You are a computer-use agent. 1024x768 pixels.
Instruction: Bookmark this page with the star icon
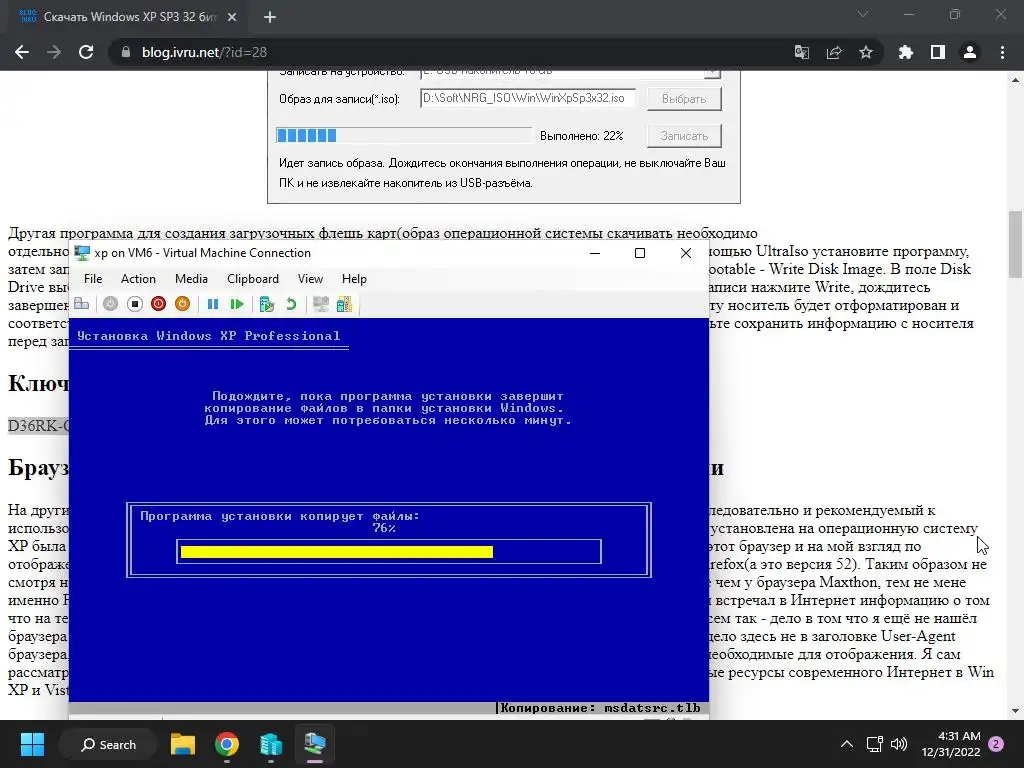865,52
